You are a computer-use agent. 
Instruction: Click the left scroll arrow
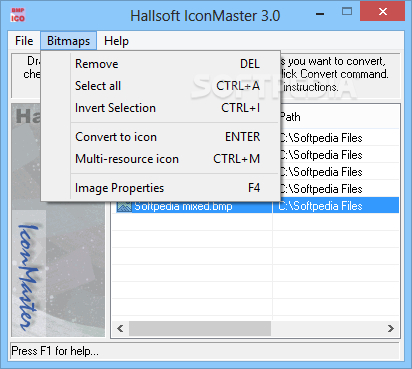(120, 328)
